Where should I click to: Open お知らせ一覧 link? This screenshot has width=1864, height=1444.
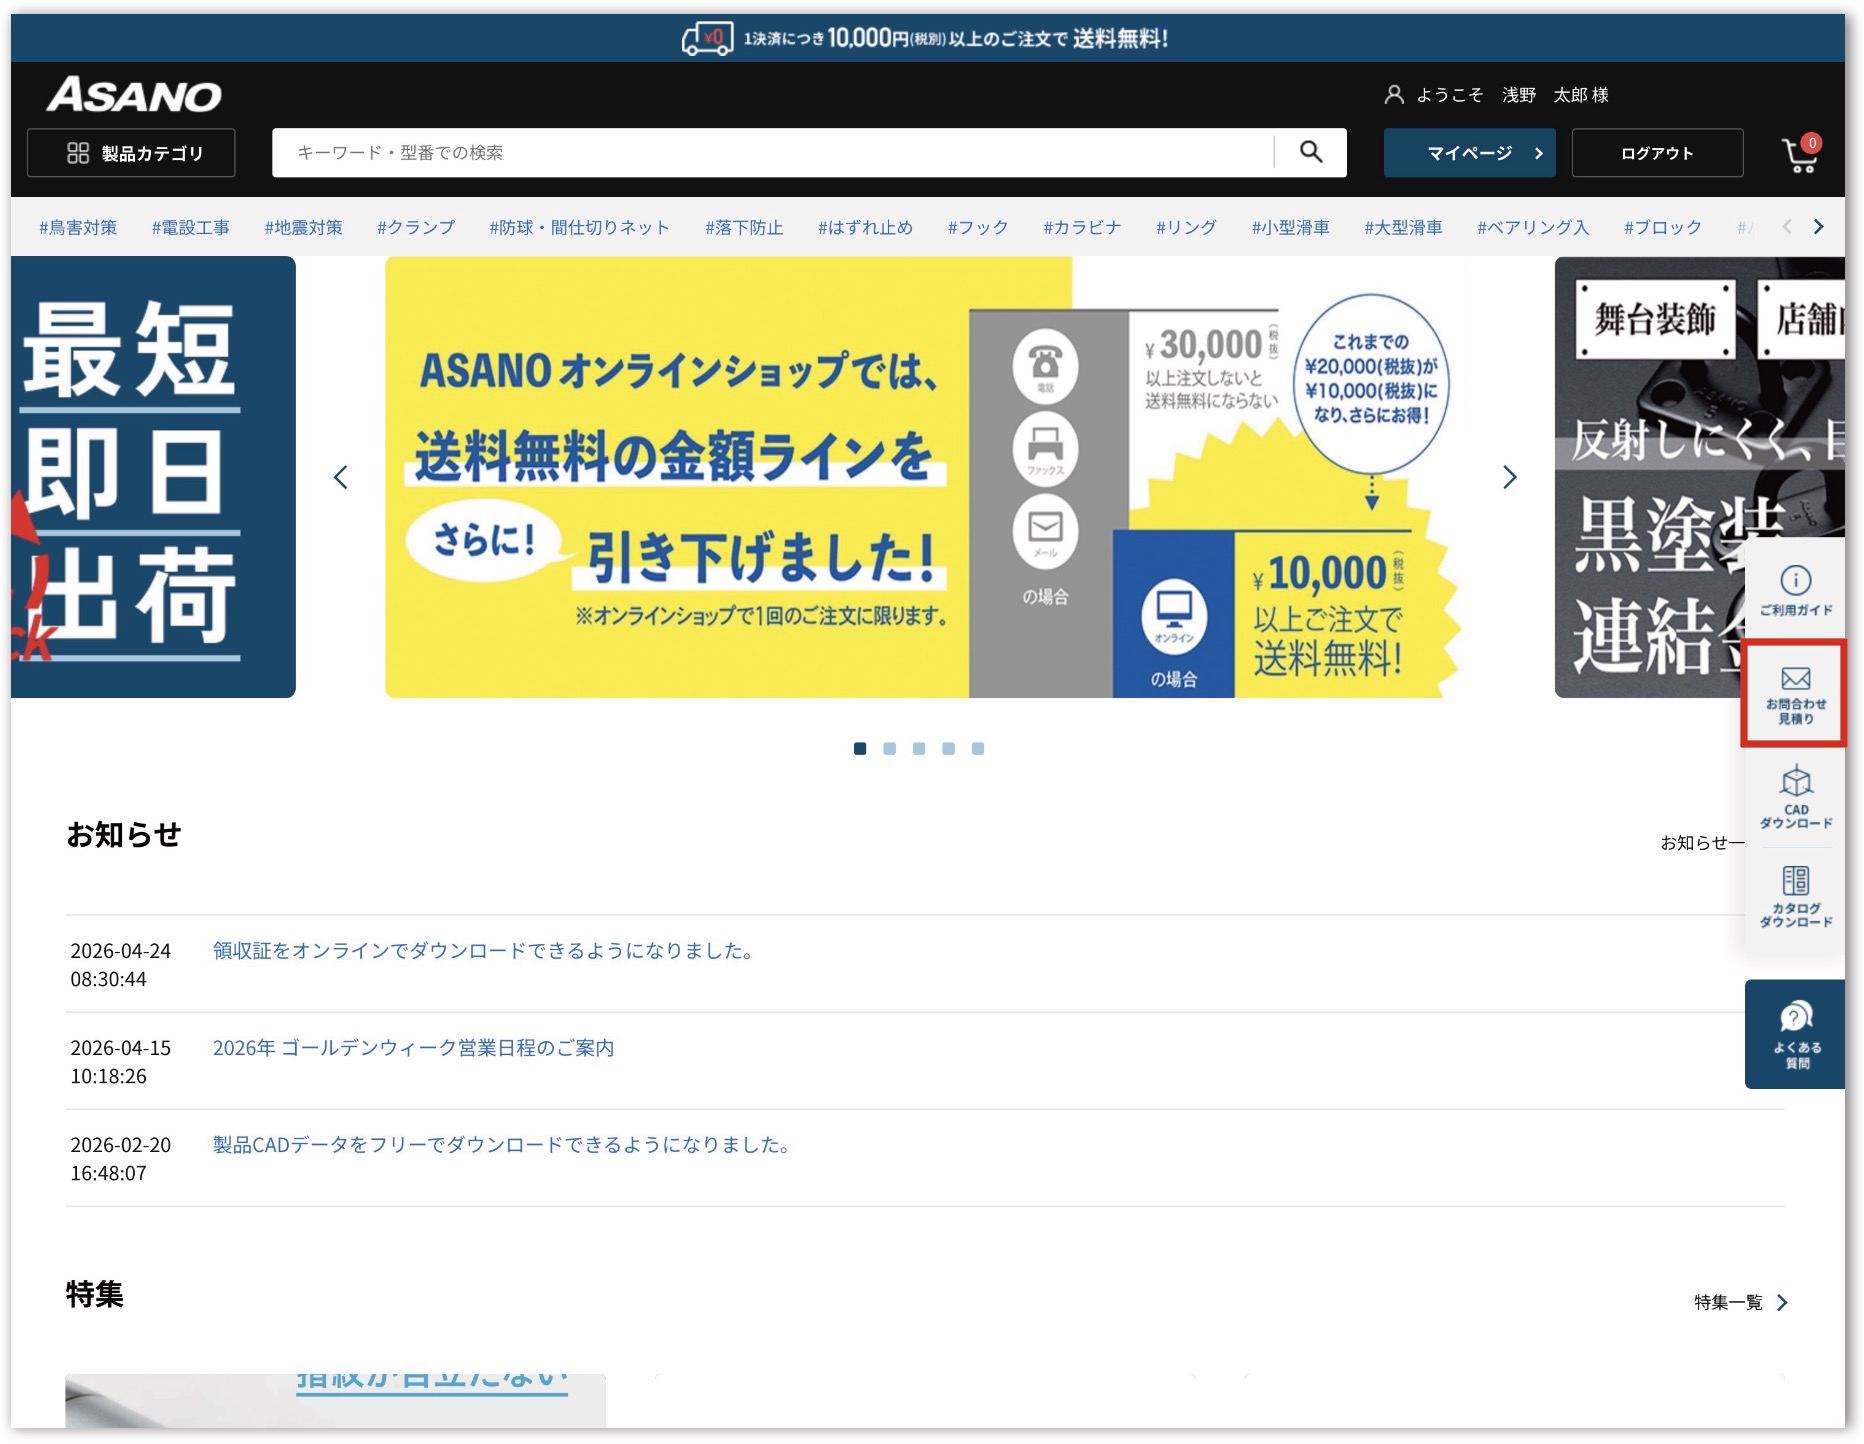coord(1702,843)
